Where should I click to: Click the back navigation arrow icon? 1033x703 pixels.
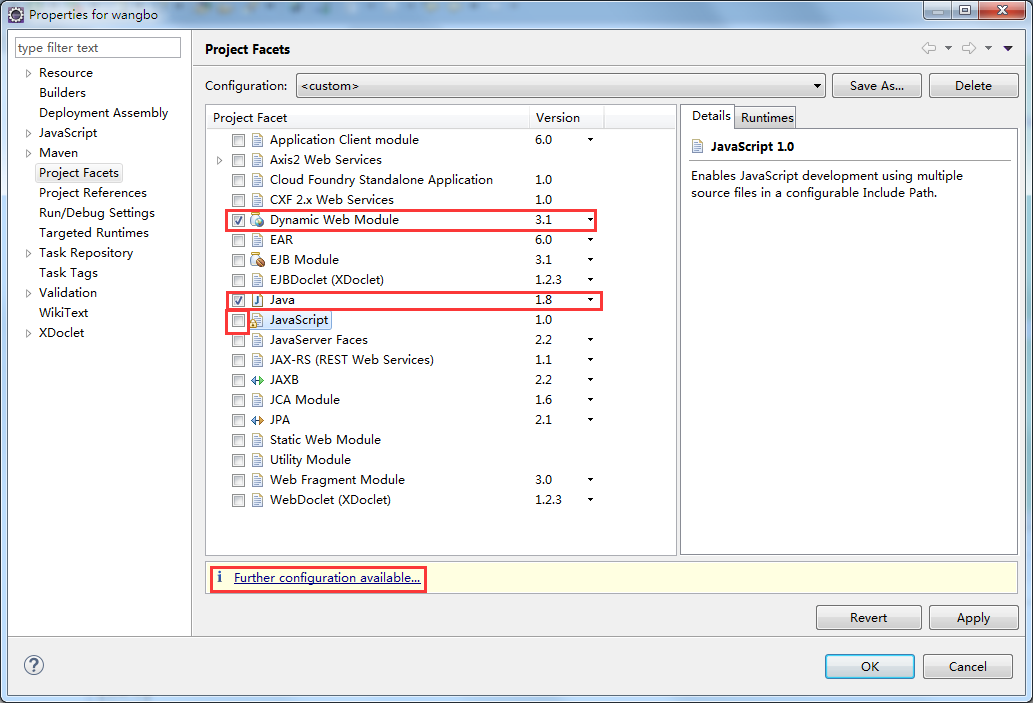928,49
